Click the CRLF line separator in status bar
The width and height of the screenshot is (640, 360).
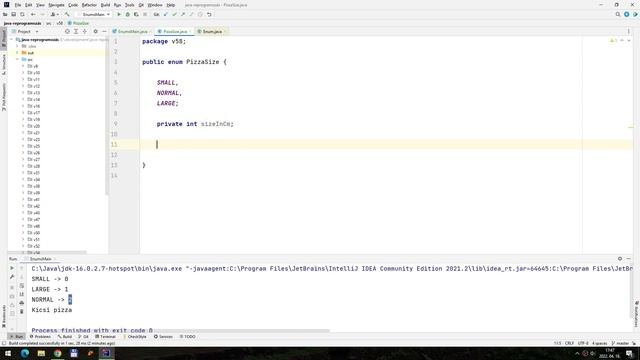[569, 344]
